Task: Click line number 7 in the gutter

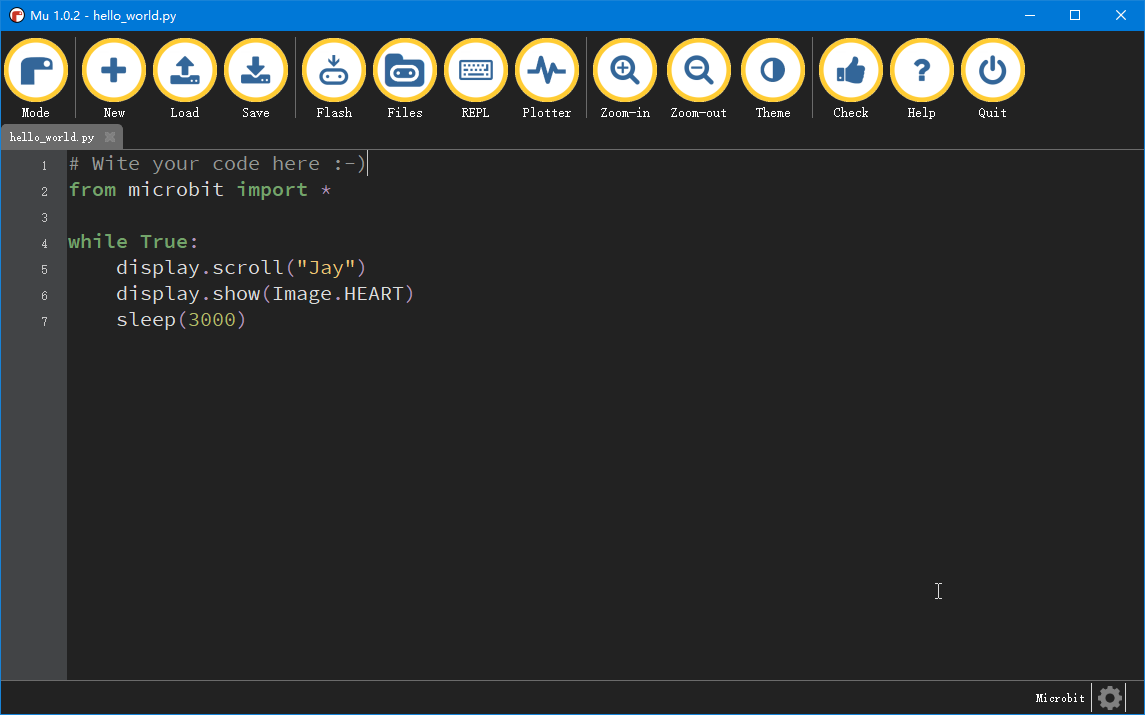Action: [44, 321]
